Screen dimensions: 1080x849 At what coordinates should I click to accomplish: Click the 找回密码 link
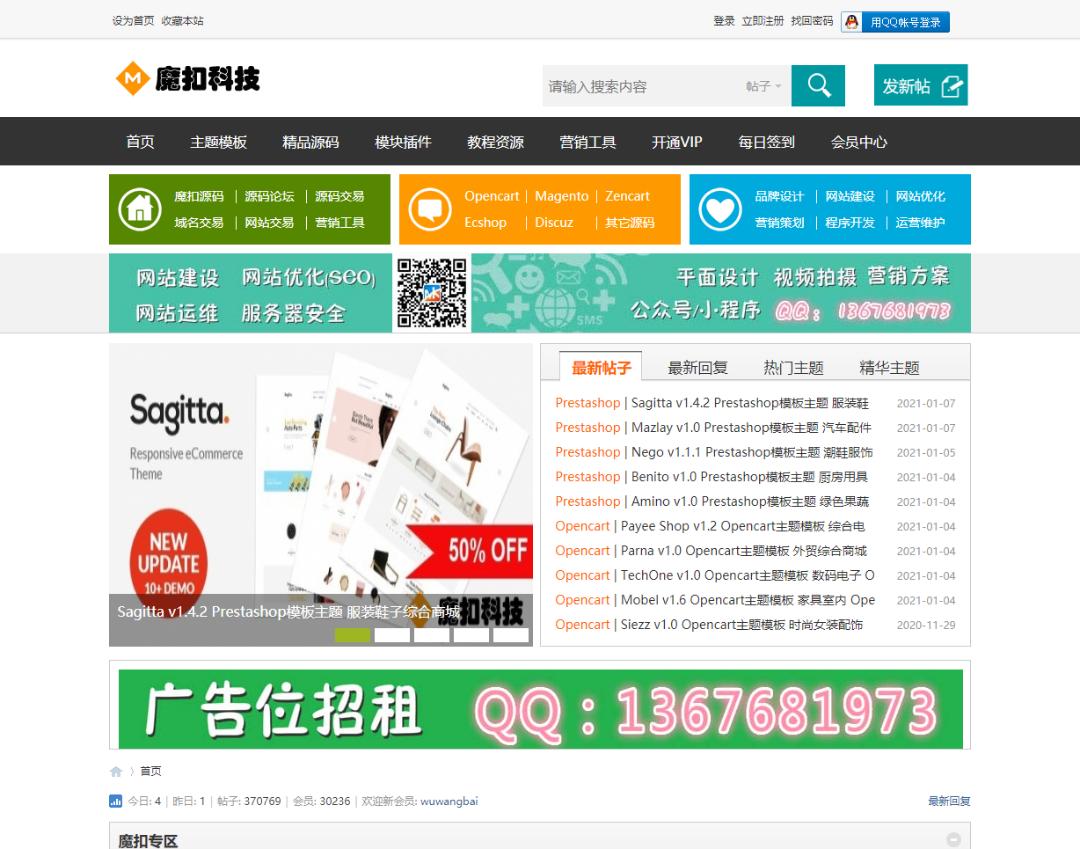(x=812, y=21)
